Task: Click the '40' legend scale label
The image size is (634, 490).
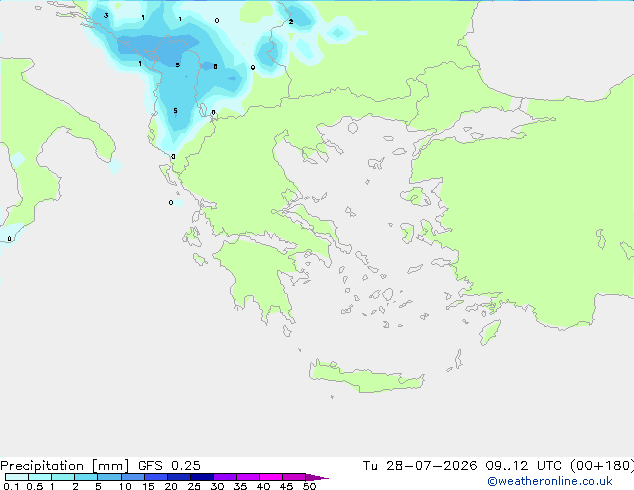Action: [263, 486]
